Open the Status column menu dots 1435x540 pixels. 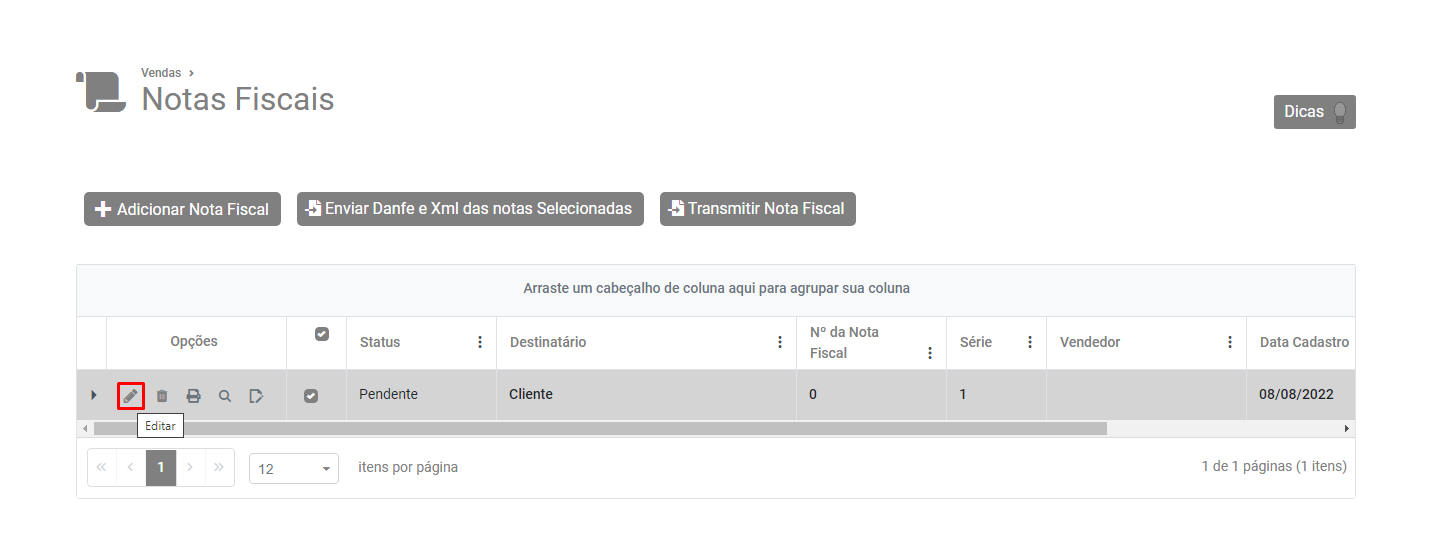point(480,342)
